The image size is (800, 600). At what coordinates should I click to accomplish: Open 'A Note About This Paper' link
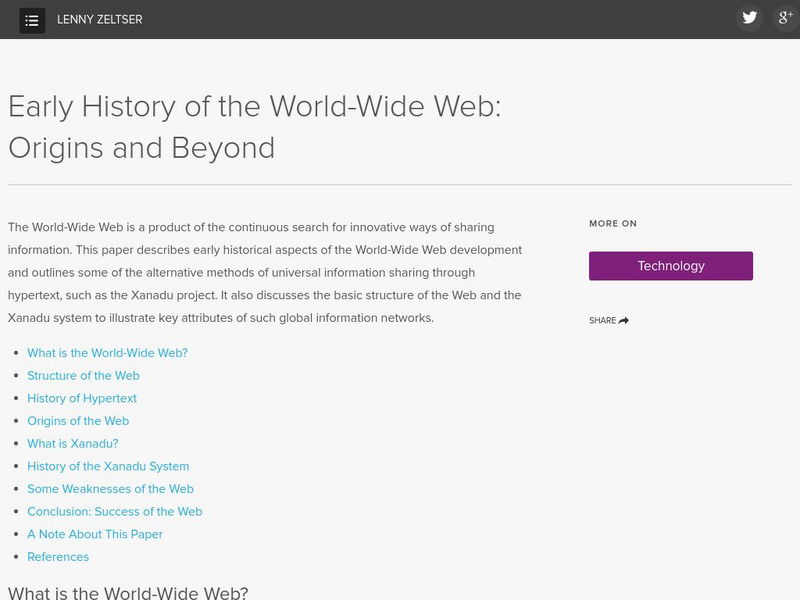coord(95,534)
